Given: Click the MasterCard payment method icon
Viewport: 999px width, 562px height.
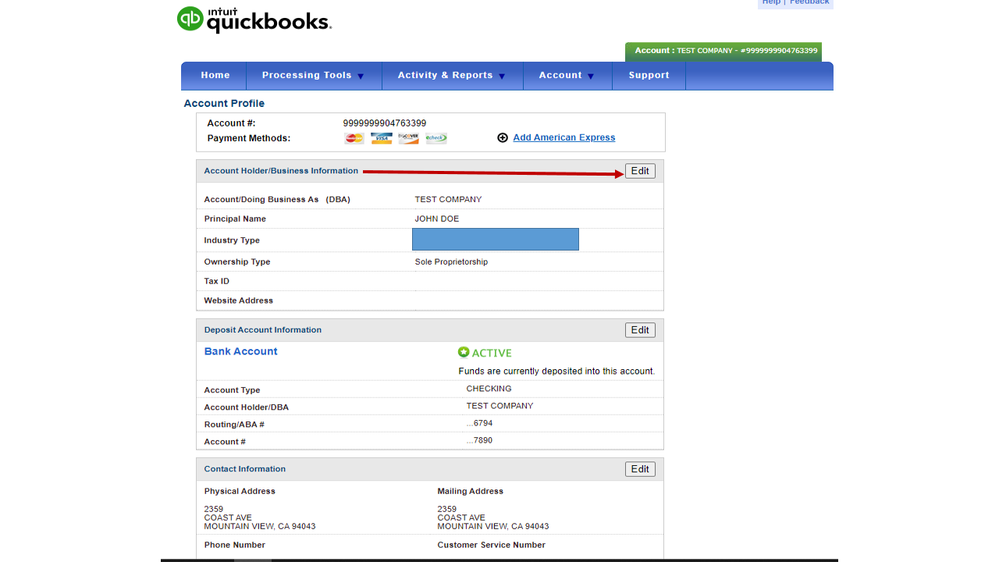Looking at the screenshot, I should 354,138.
